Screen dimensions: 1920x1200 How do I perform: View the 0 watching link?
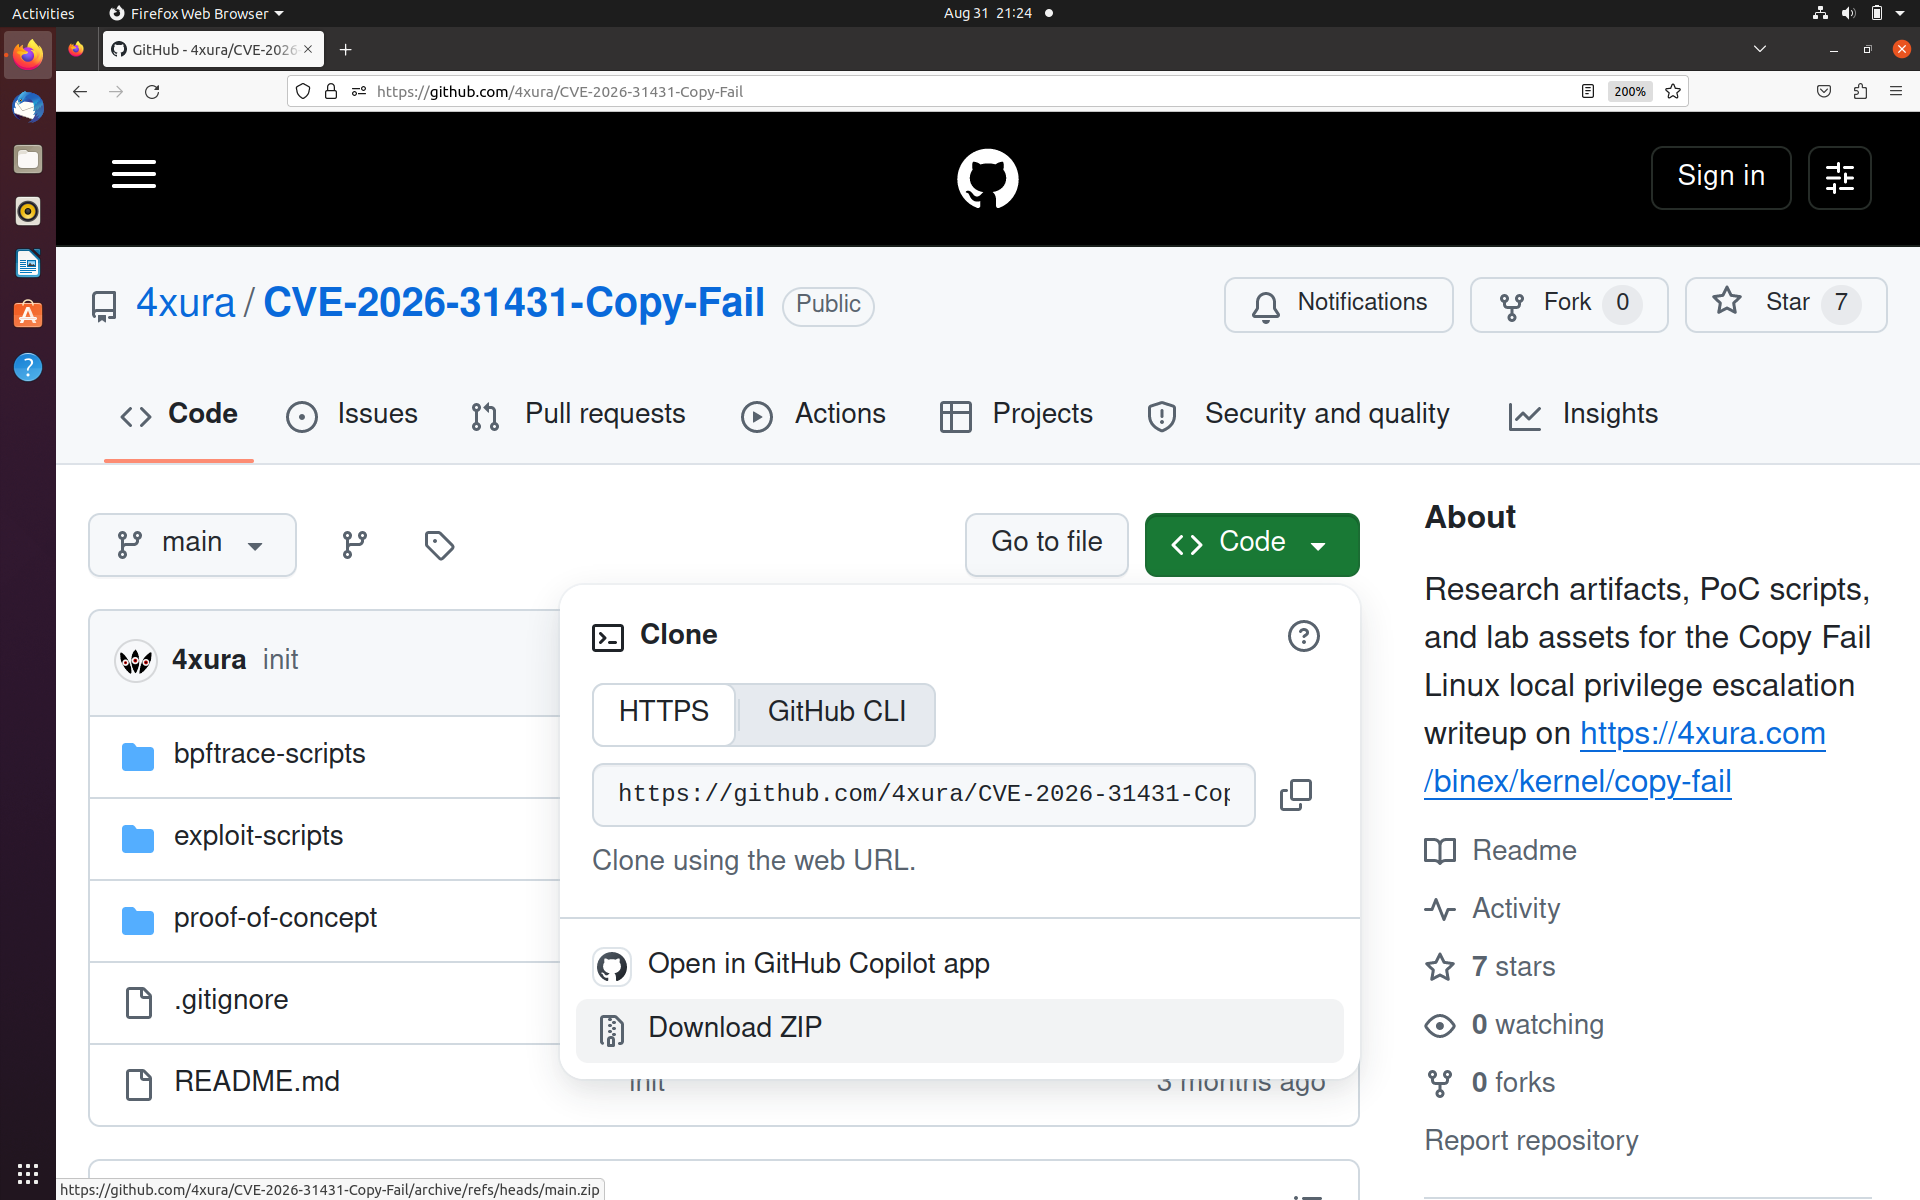pyautogui.click(x=1514, y=1025)
